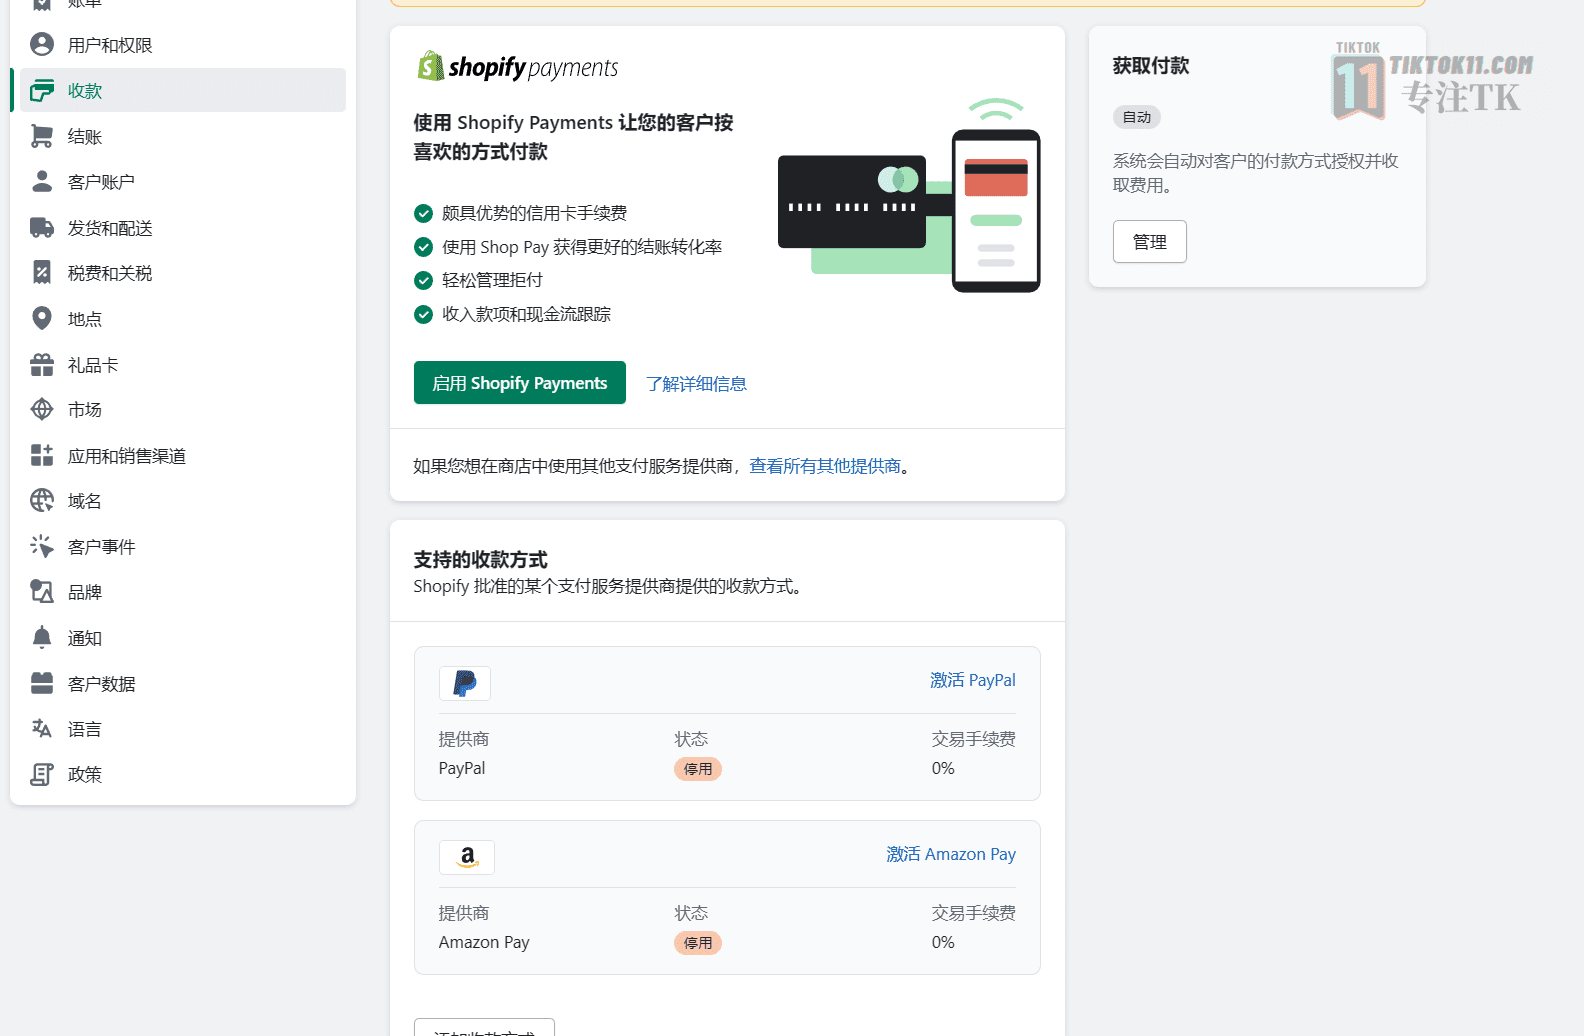Click the 发货和配送 truck icon
The image size is (1584, 1036).
pyautogui.click(x=42, y=227)
